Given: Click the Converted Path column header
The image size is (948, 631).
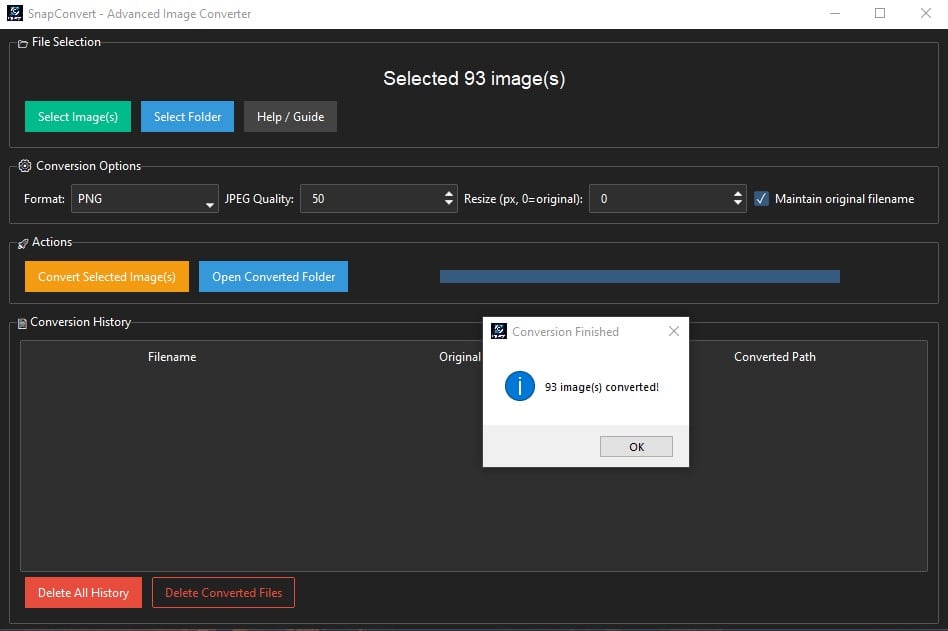Looking at the screenshot, I should (x=774, y=357).
